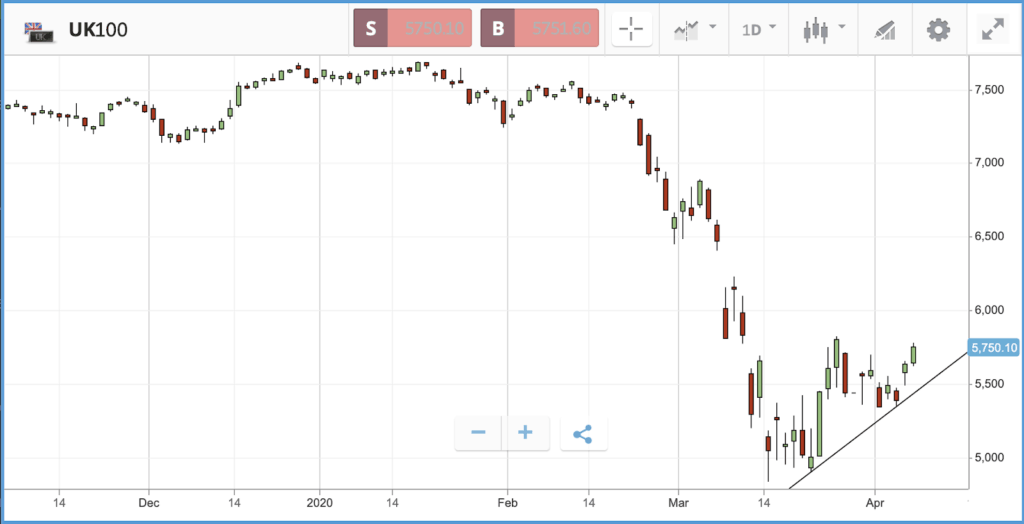This screenshot has height=524, width=1024.
Task: Click the UK100 flag instrument icon
Action: [36, 31]
